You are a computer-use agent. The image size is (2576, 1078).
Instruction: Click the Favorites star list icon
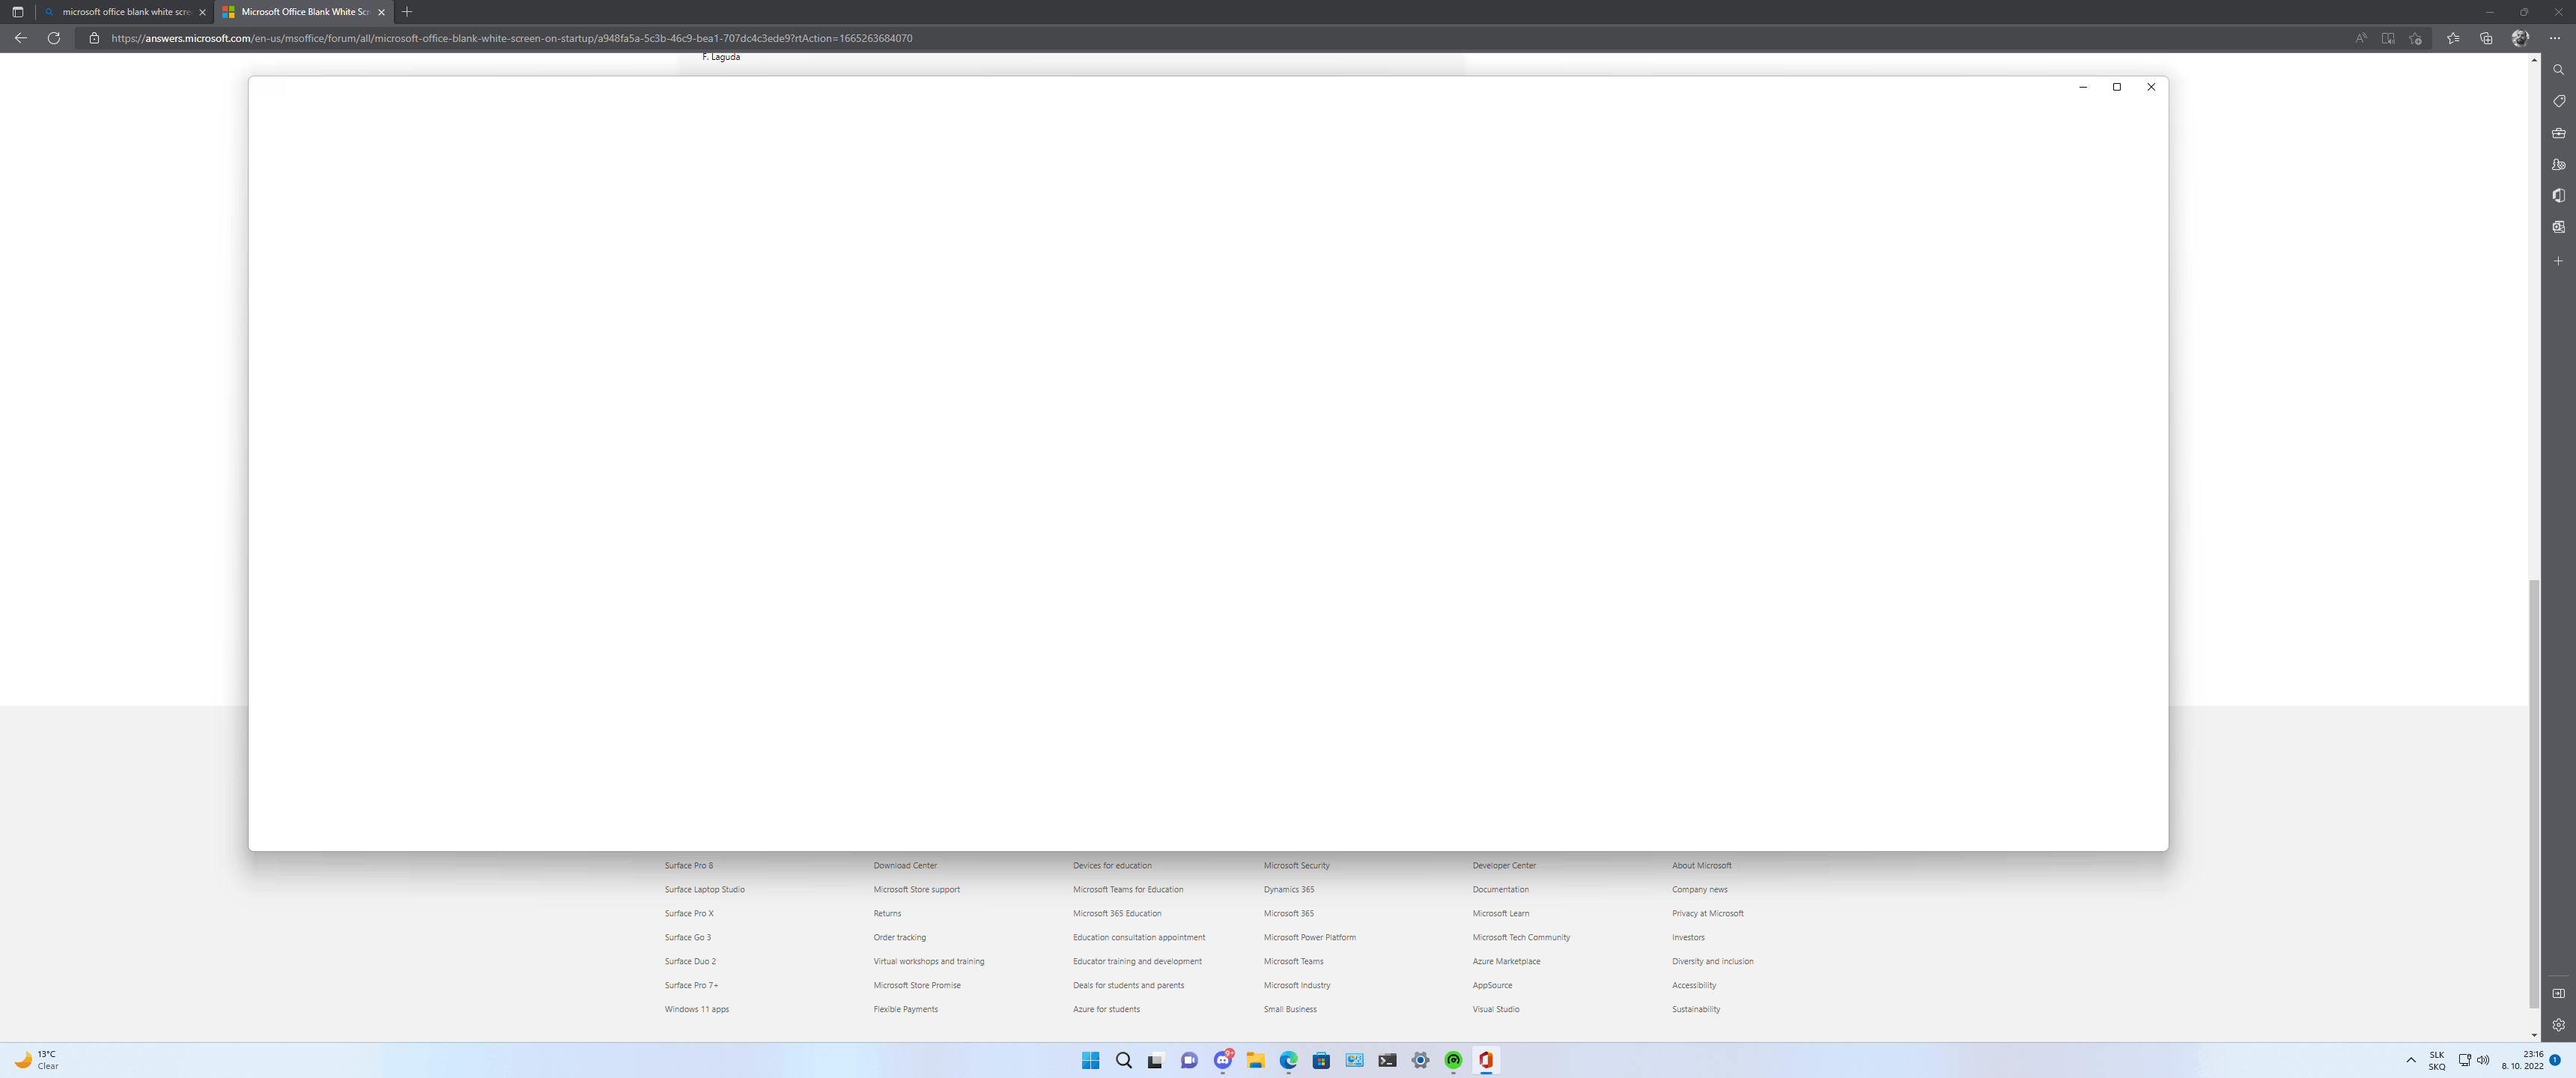[2452, 38]
